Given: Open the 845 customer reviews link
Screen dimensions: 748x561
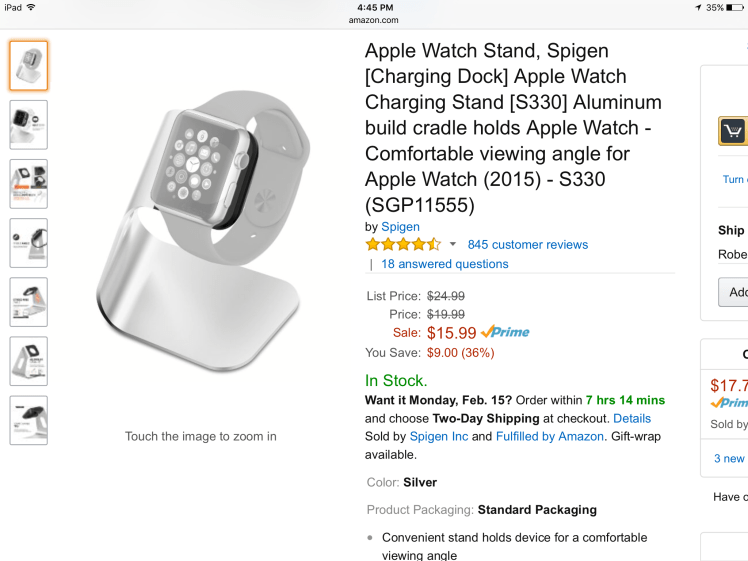Looking at the screenshot, I should point(527,244).
